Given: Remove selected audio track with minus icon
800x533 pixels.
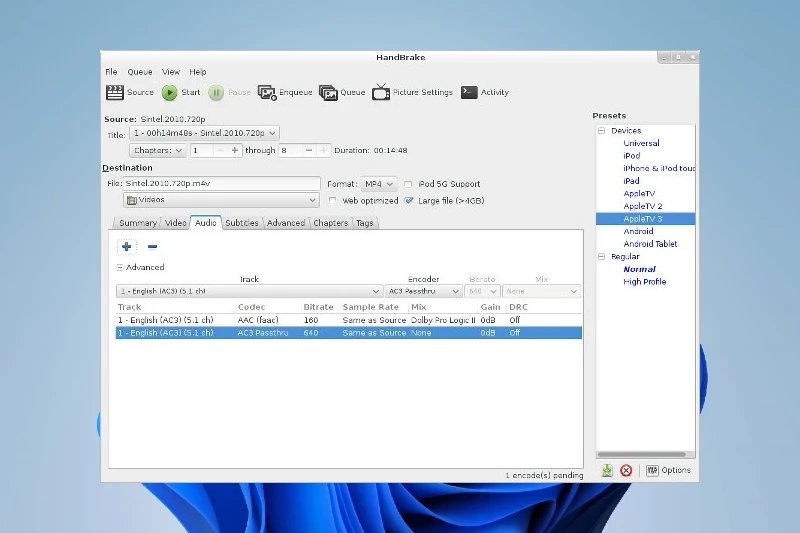Looking at the screenshot, I should (x=152, y=247).
